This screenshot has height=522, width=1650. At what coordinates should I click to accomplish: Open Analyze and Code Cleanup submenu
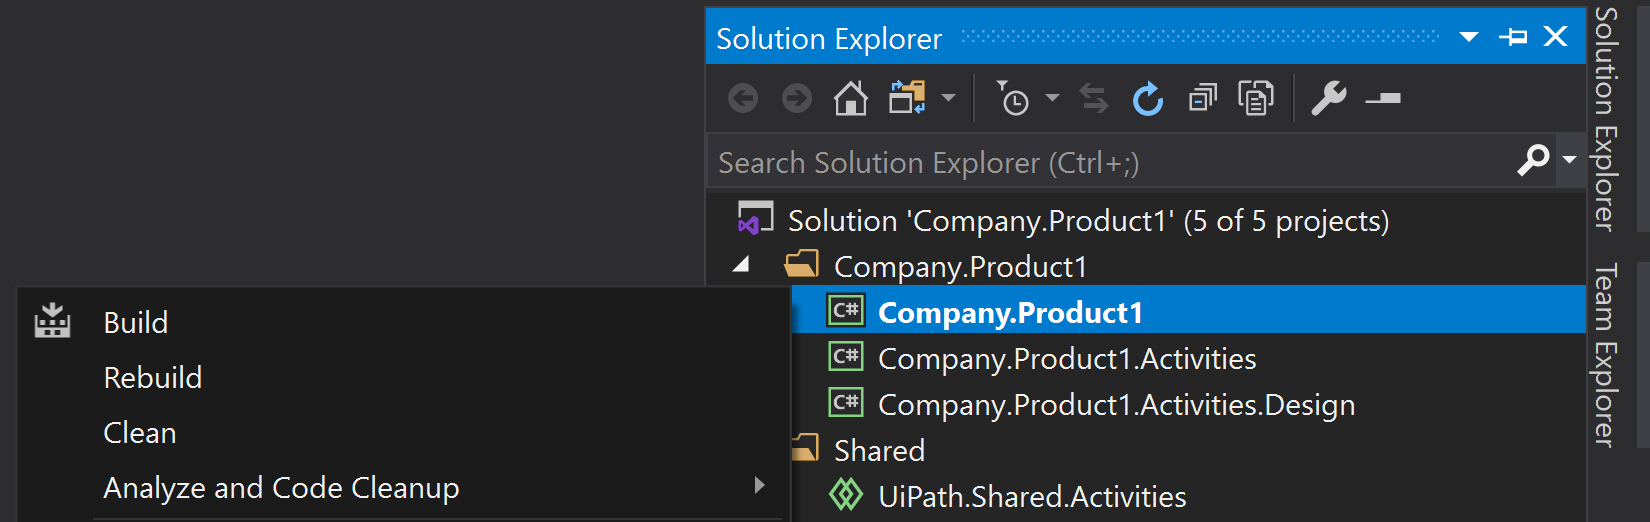click(x=404, y=487)
